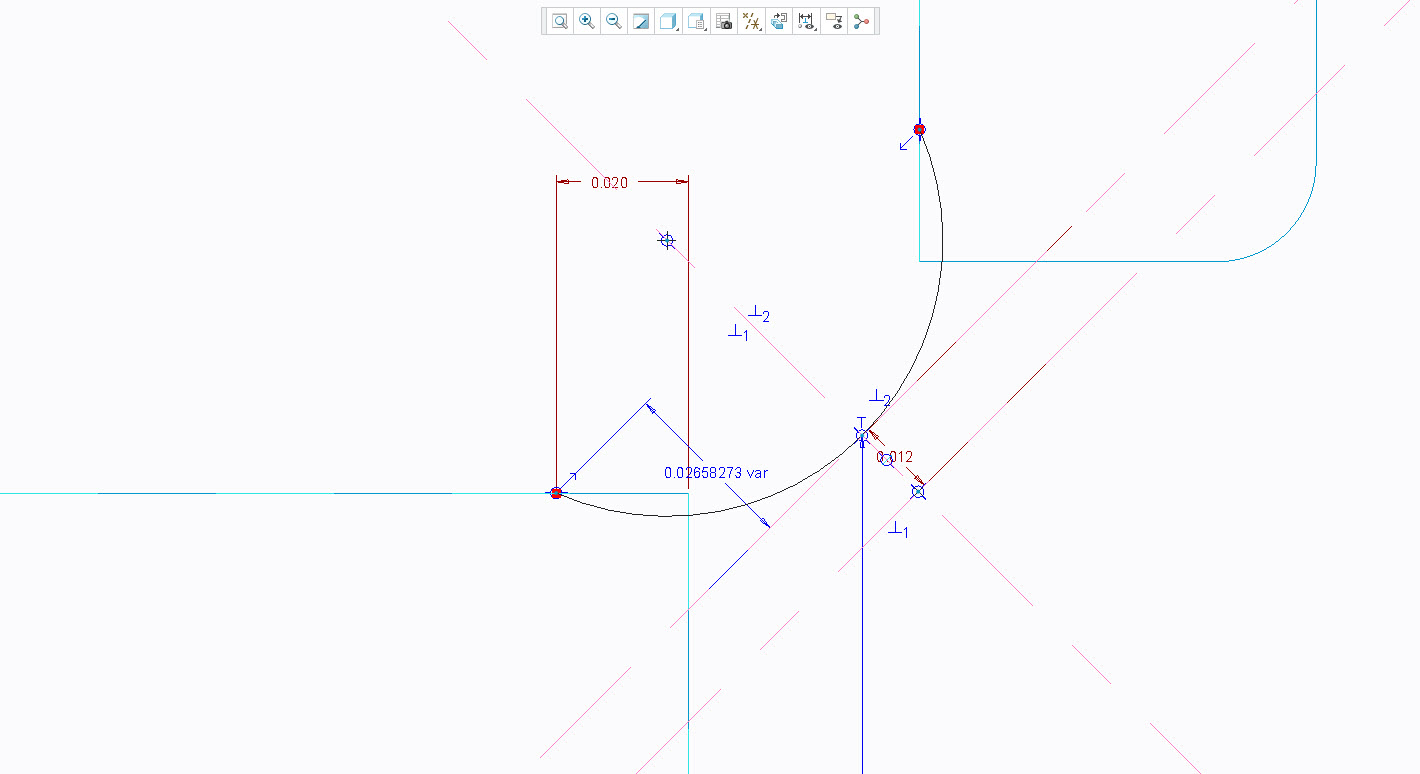The image size is (1420, 774).
Task: Toggle the annotation display eye icon
Action: (834, 21)
